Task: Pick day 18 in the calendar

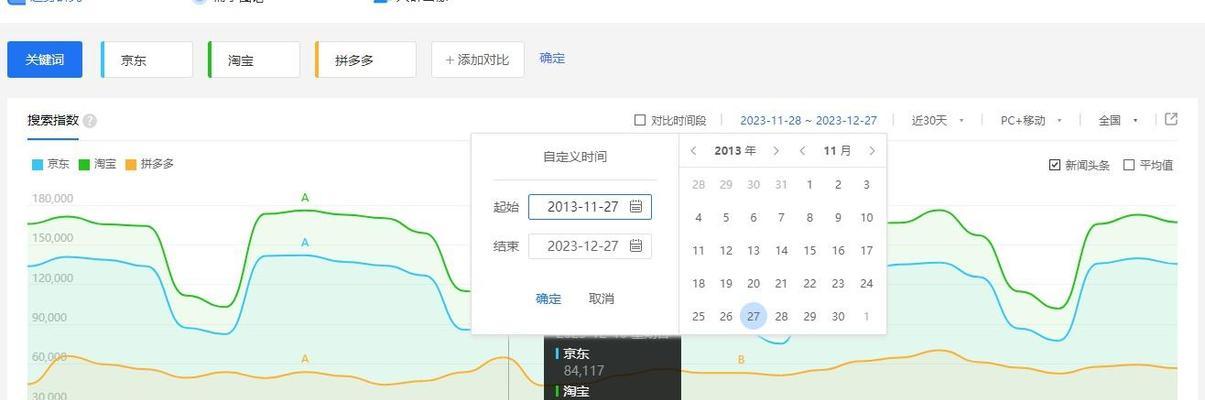Action: pyautogui.click(x=698, y=283)
